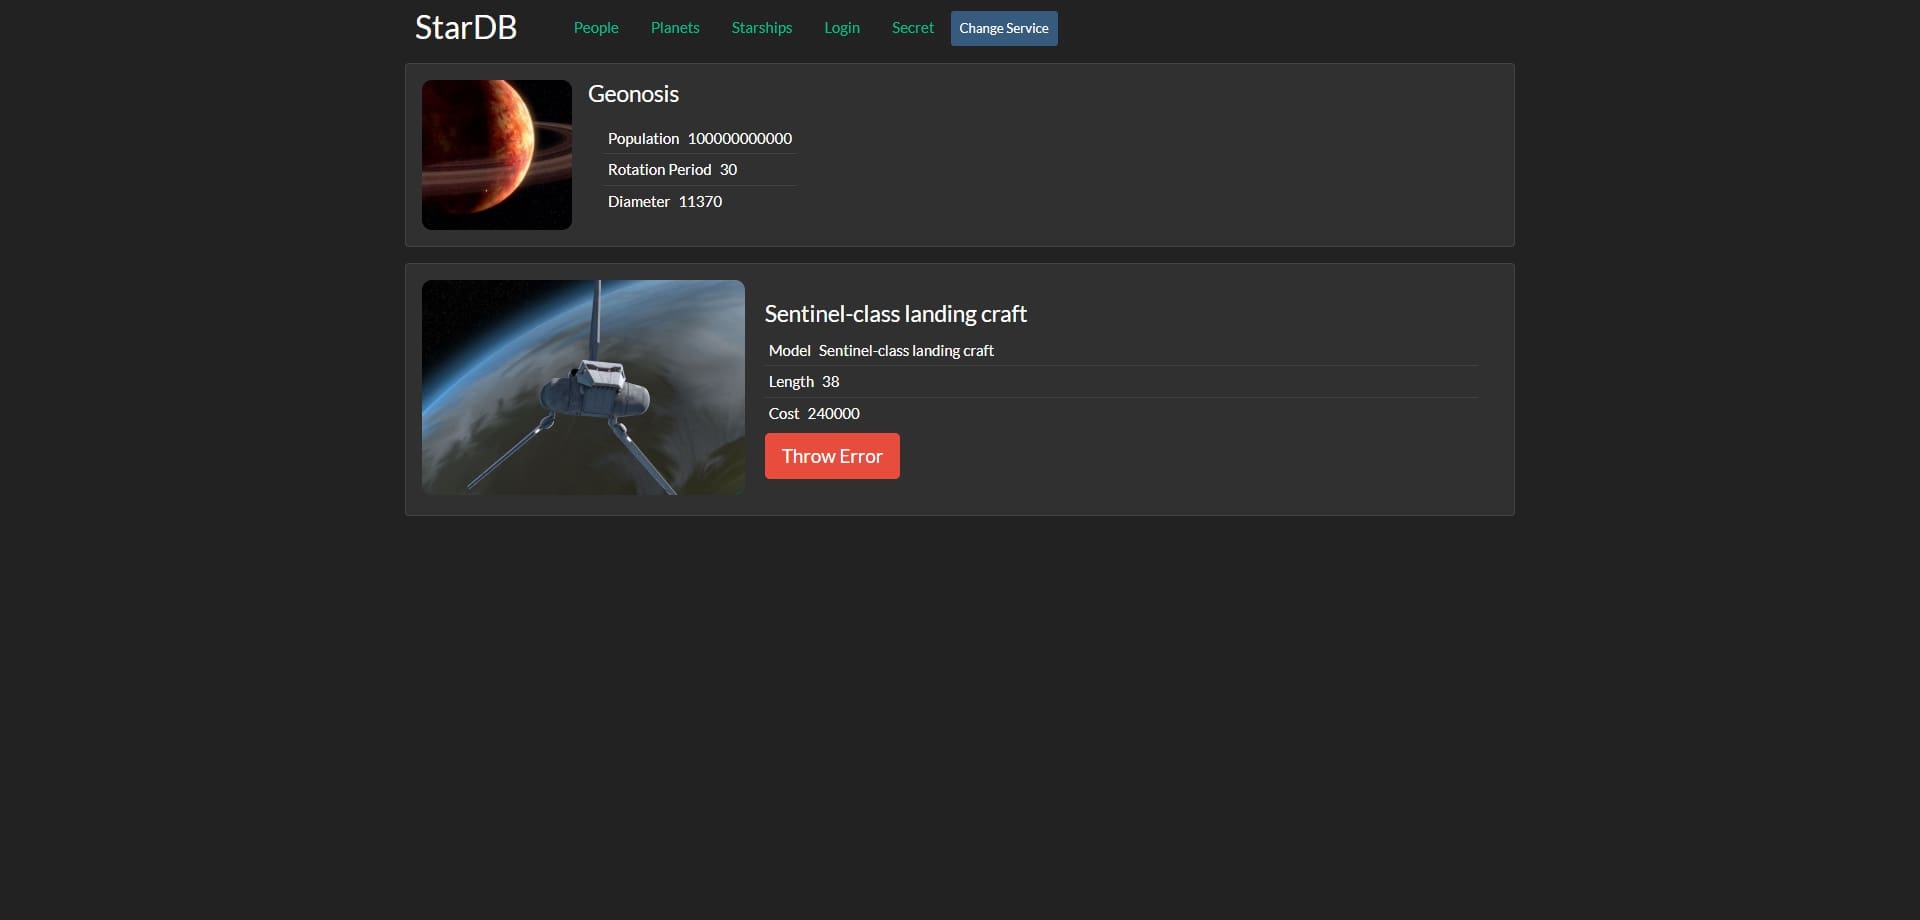This screenshot has height=920, width=1920.
Task: Click the Sentinel-class landing craft picture
Action: 583,387
